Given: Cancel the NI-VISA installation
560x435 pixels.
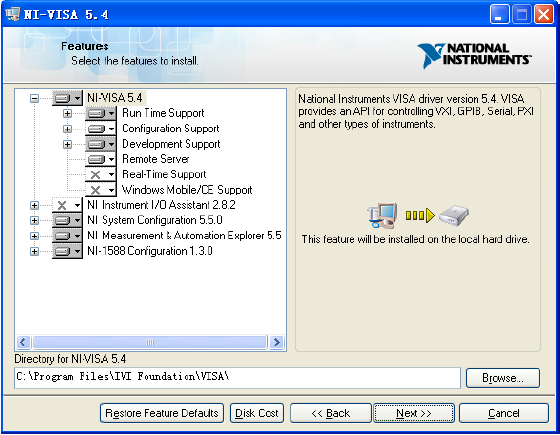Looking at the screenshot, I should 504,413.
